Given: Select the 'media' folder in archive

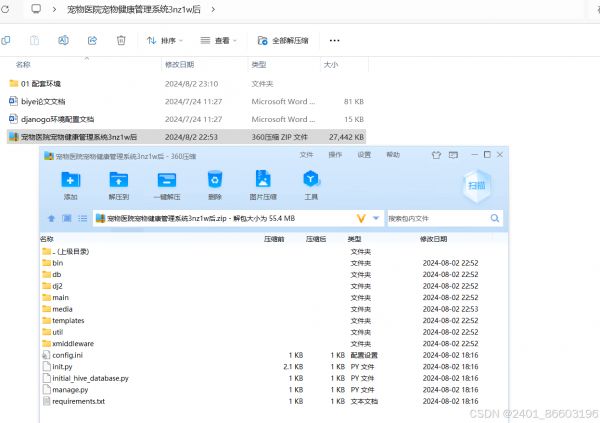Looking at the screenshot, I should (57, 309).
